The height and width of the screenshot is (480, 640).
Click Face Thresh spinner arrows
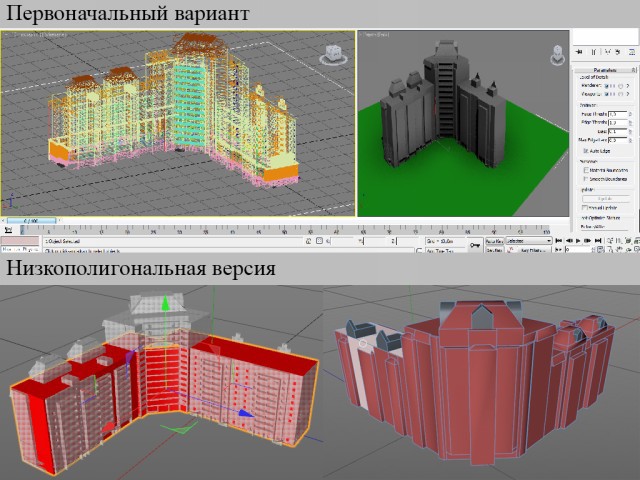630,114
